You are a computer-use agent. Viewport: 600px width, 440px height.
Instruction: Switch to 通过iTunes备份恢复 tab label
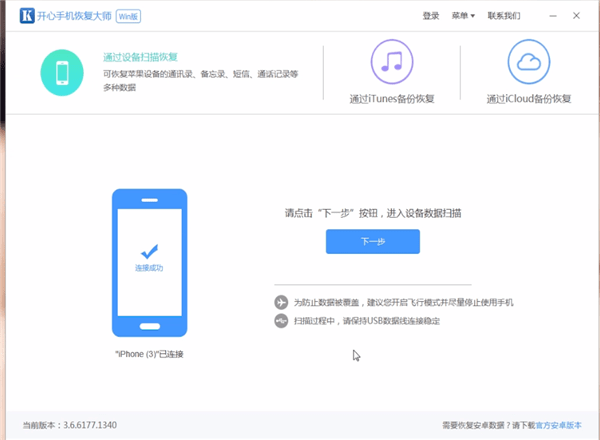(x=390, y=99)
